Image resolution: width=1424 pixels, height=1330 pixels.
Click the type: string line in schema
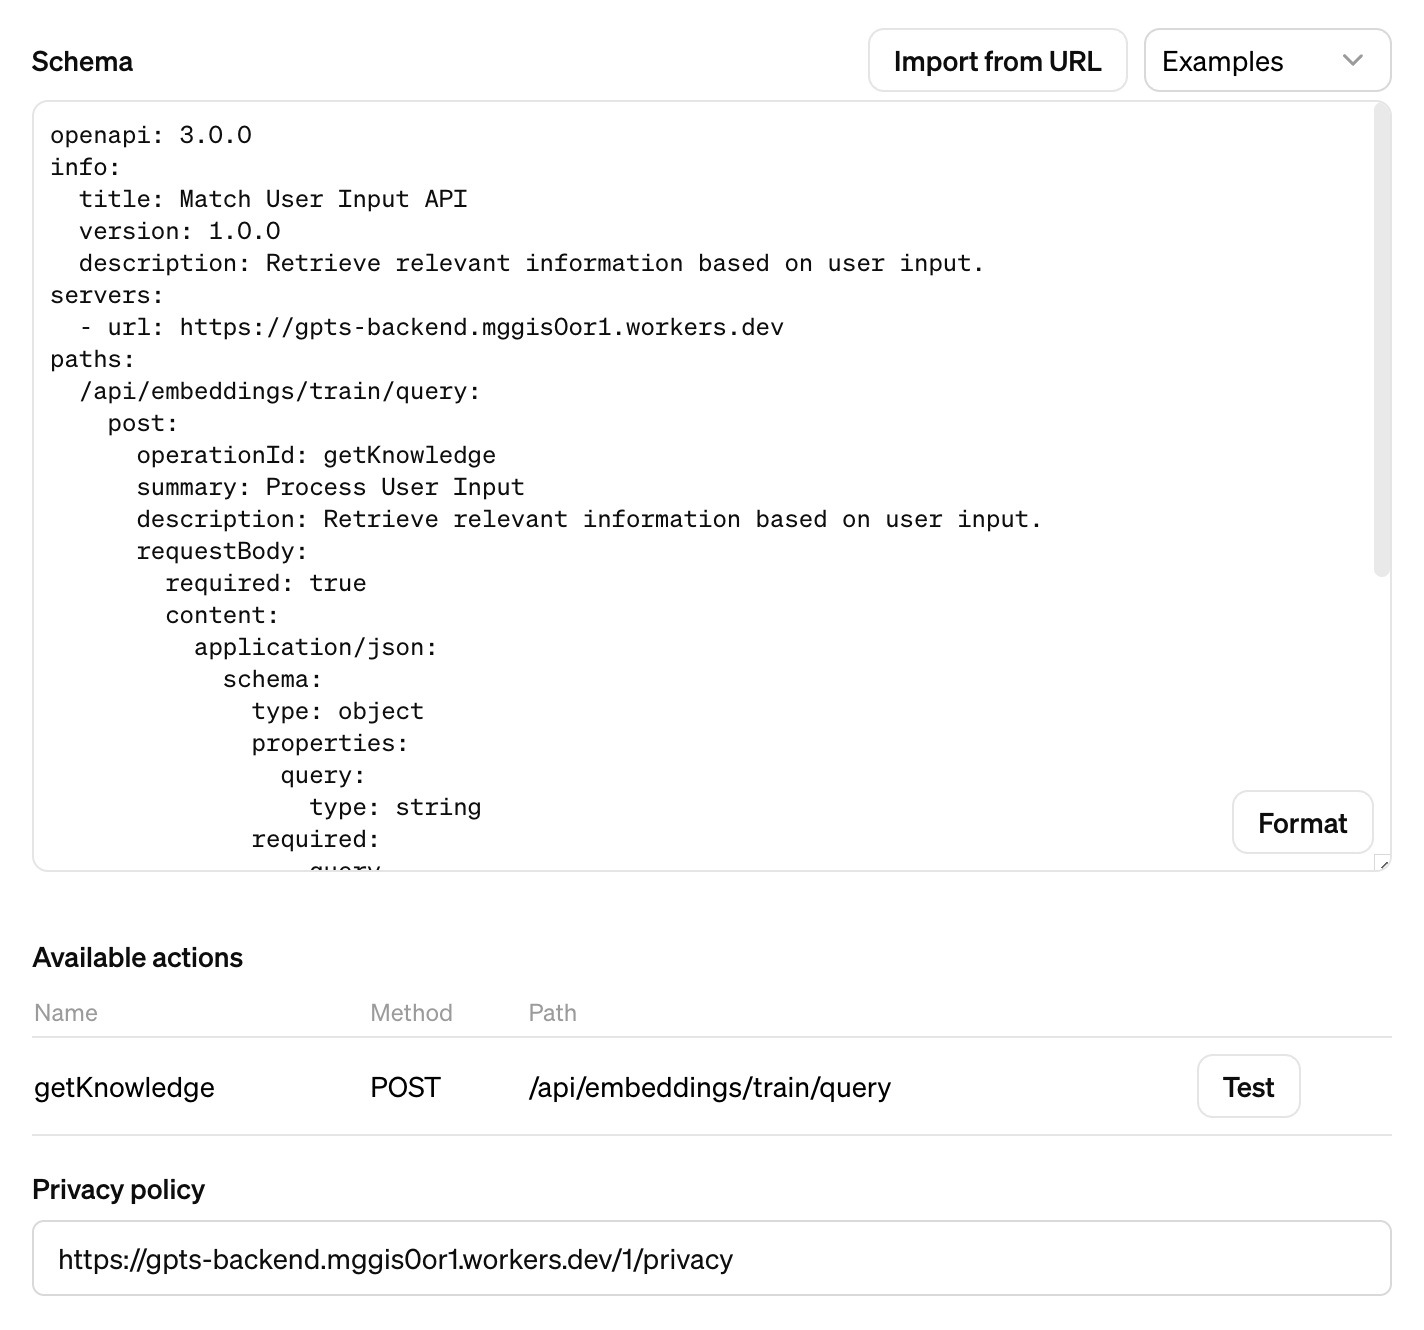coord(395,807)
